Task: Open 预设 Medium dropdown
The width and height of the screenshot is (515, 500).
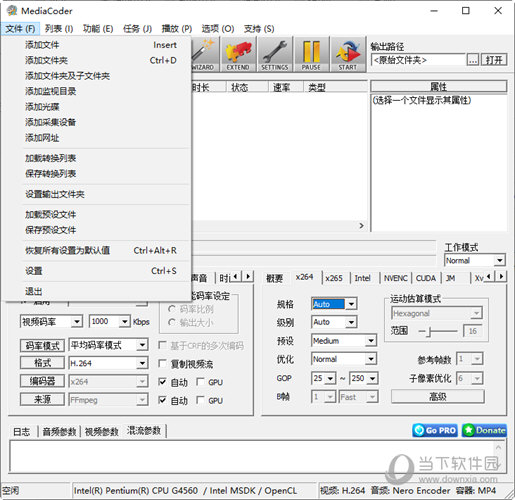Action: [370, 341]
